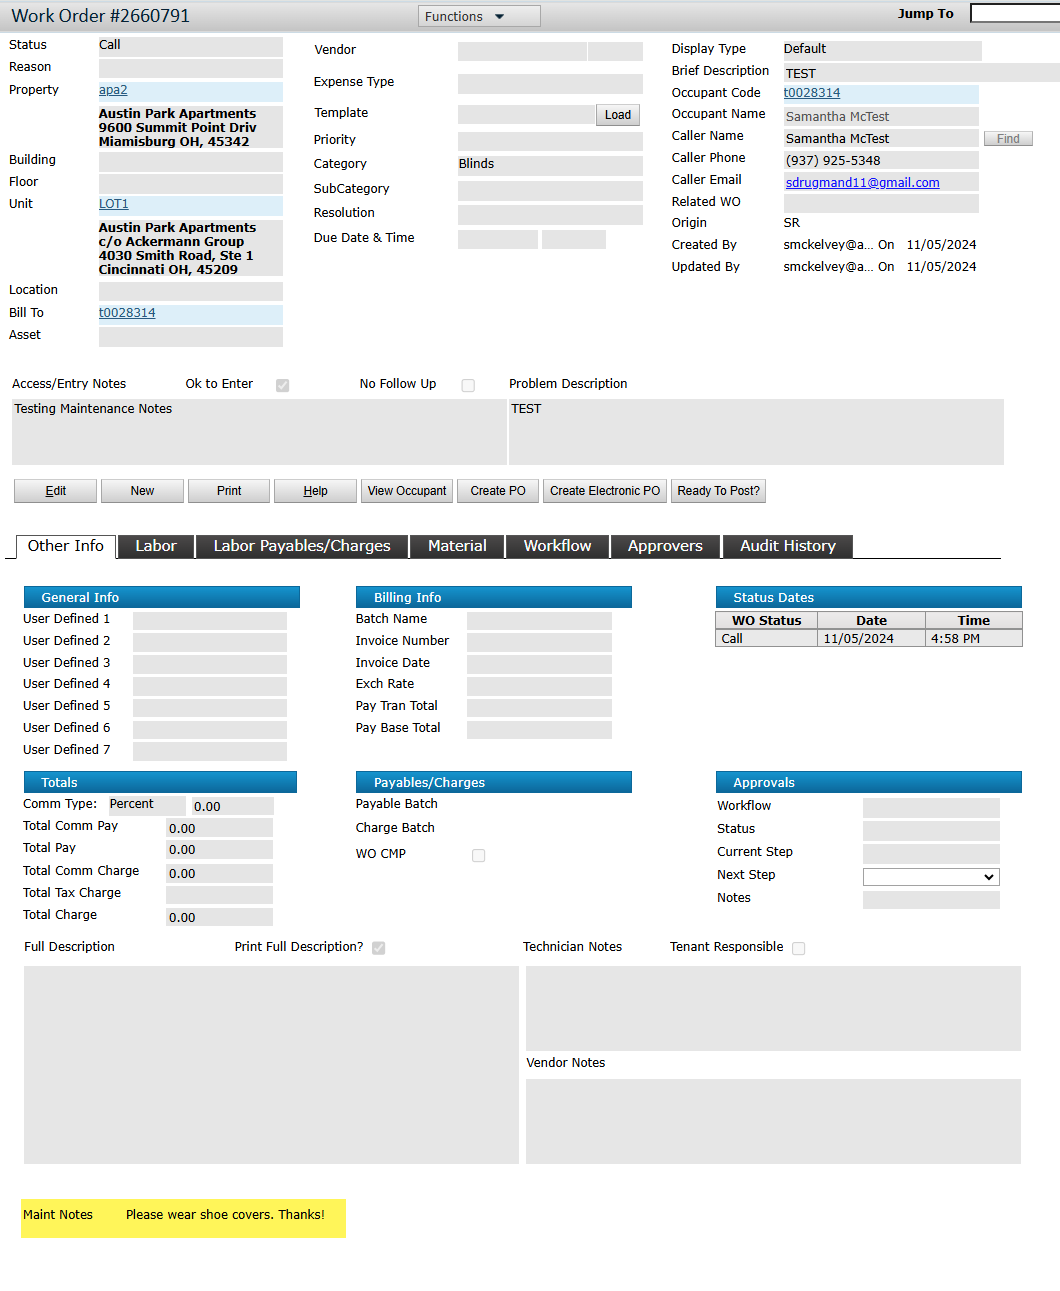Switch to the Labor tab
The width and height of the screenshot is (1060, 1291).
click(156, 546)
